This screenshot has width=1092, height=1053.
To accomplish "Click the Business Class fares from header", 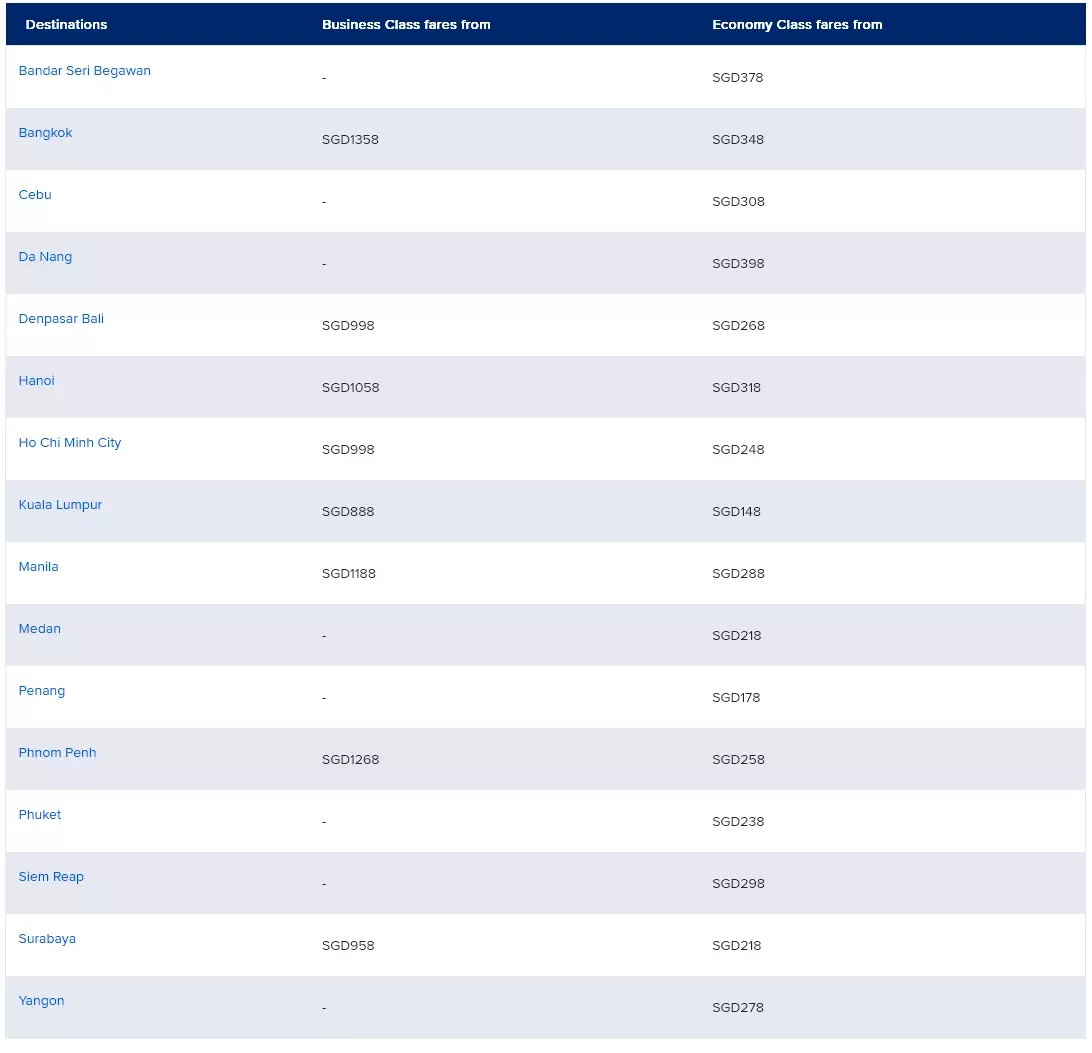I will [x=406, y=24].
